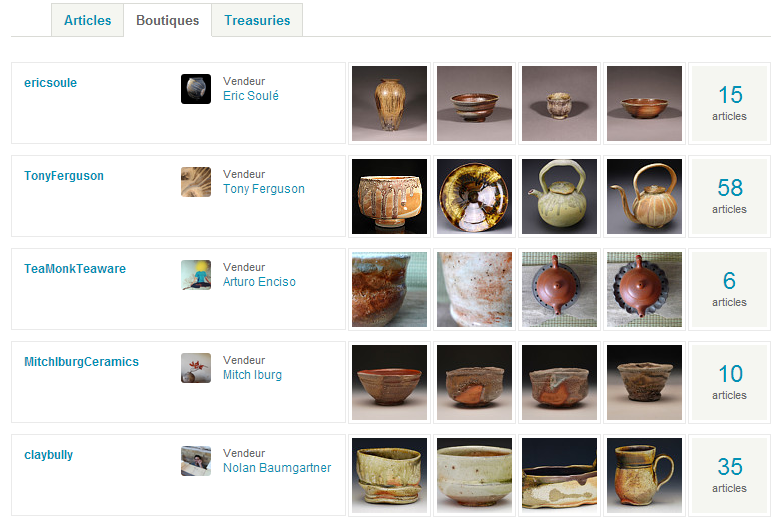
Task: Open claybully's handled mug thumbnail
Action: [645, 476]
